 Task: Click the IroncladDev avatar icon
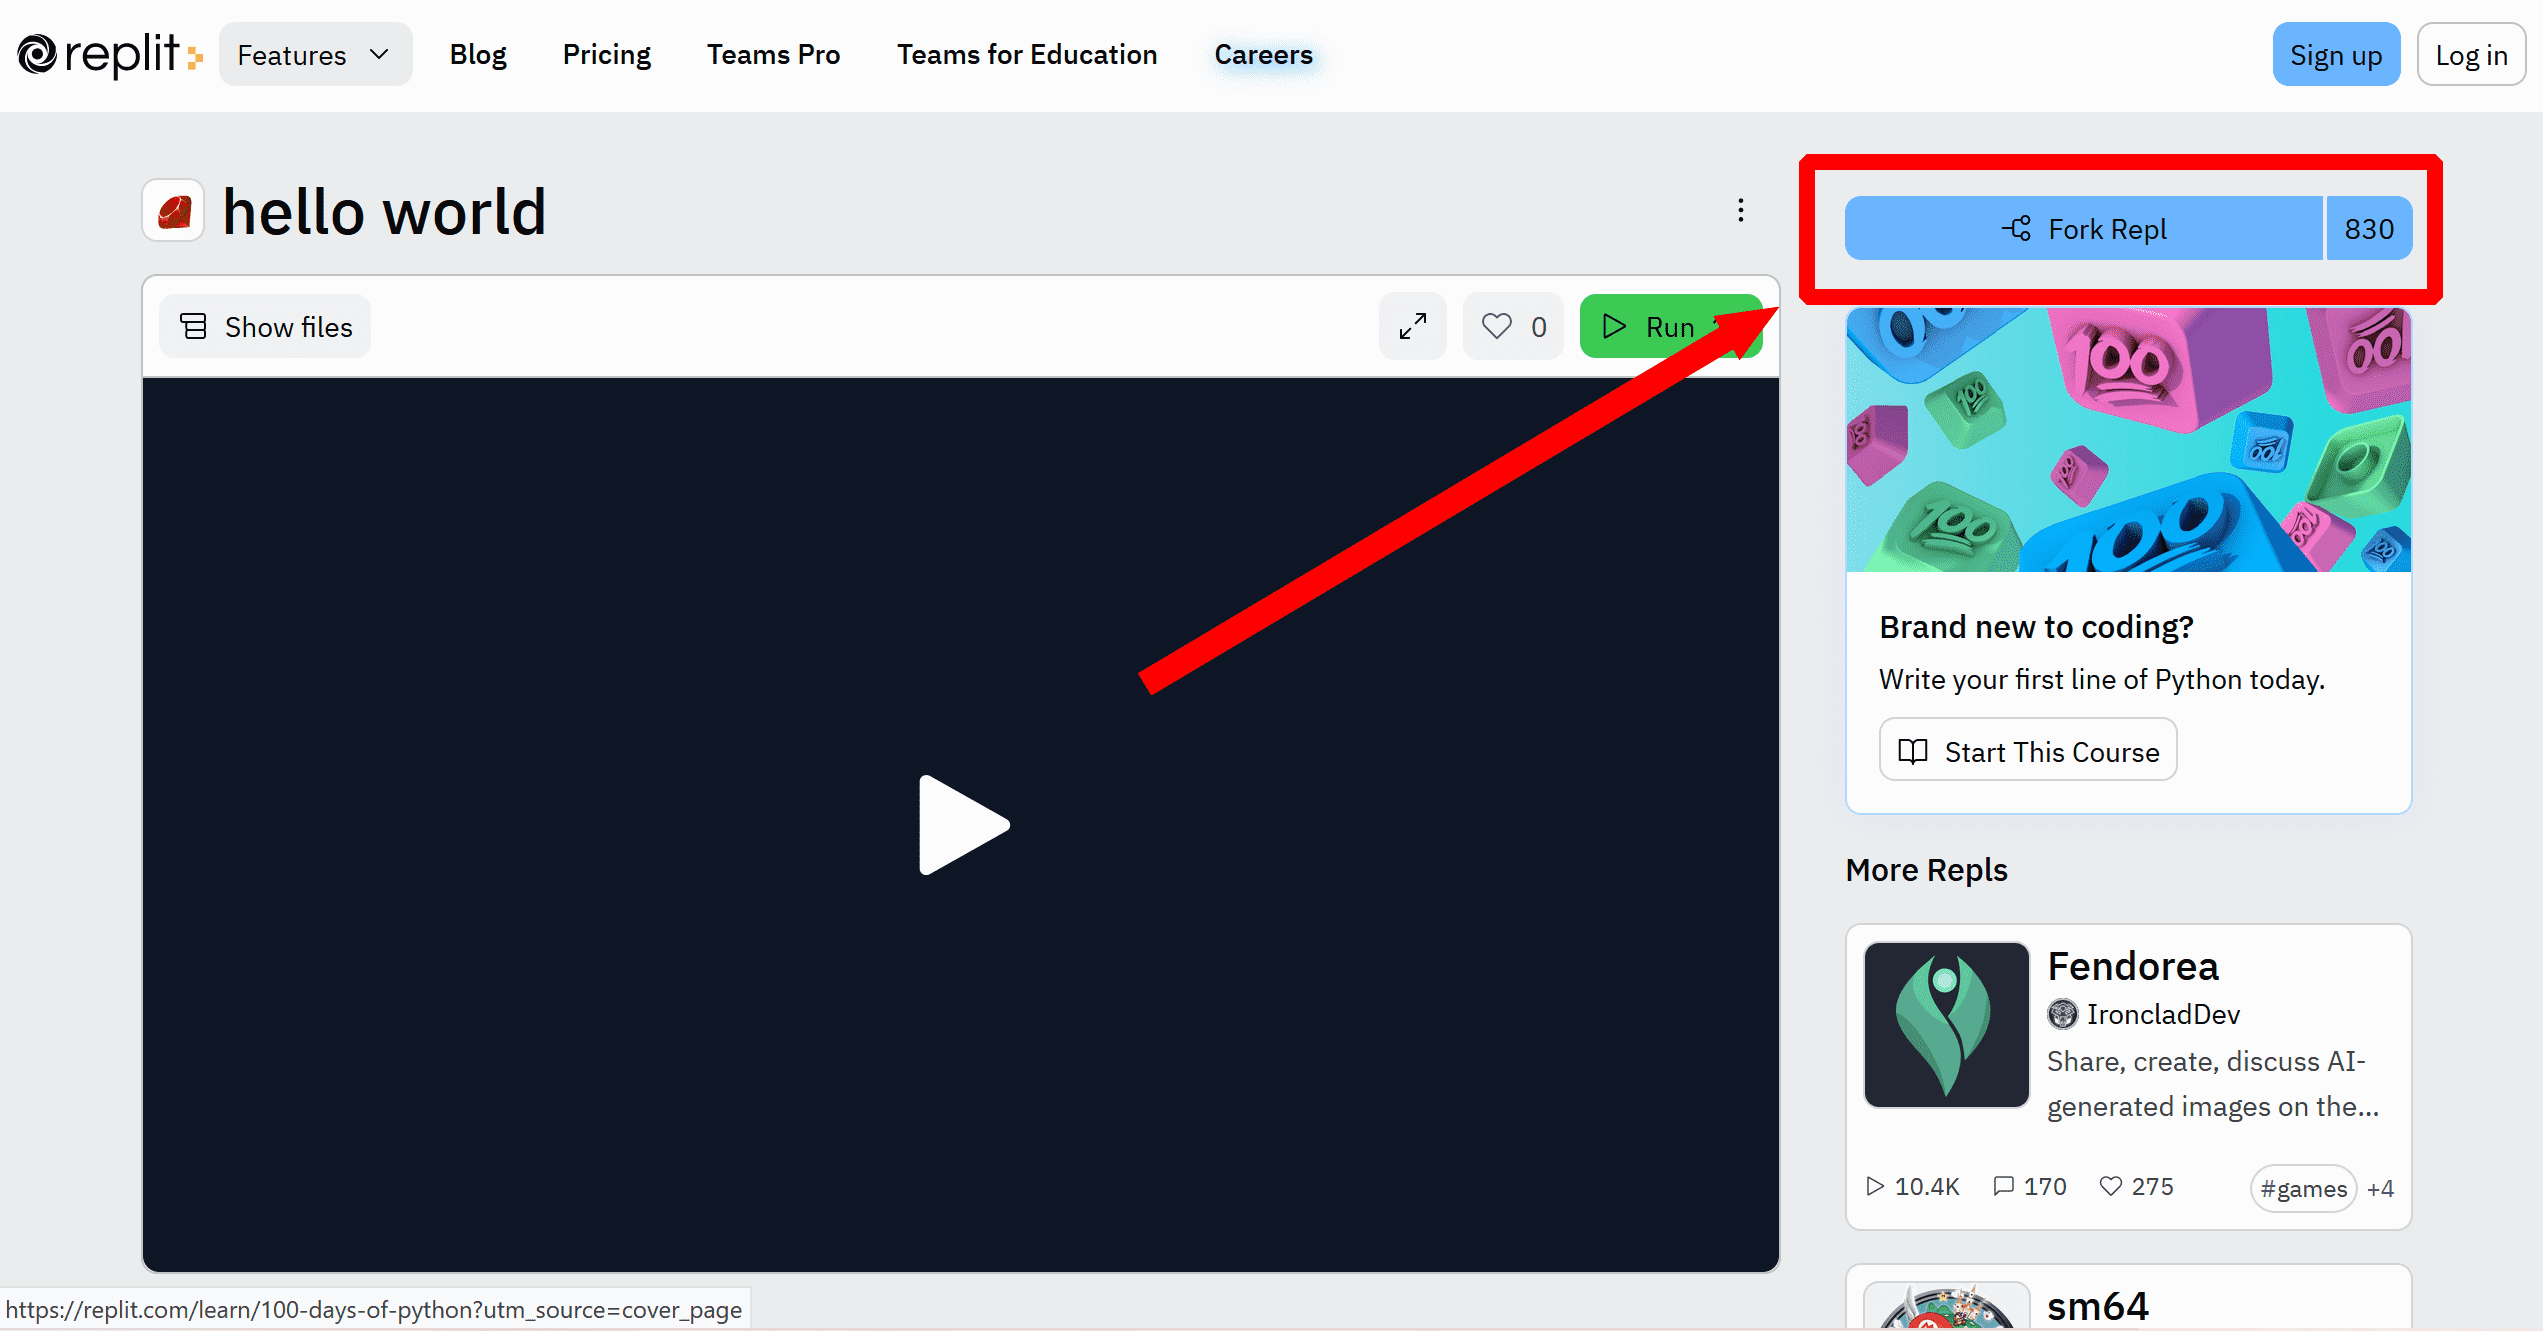[2062, 1015]
